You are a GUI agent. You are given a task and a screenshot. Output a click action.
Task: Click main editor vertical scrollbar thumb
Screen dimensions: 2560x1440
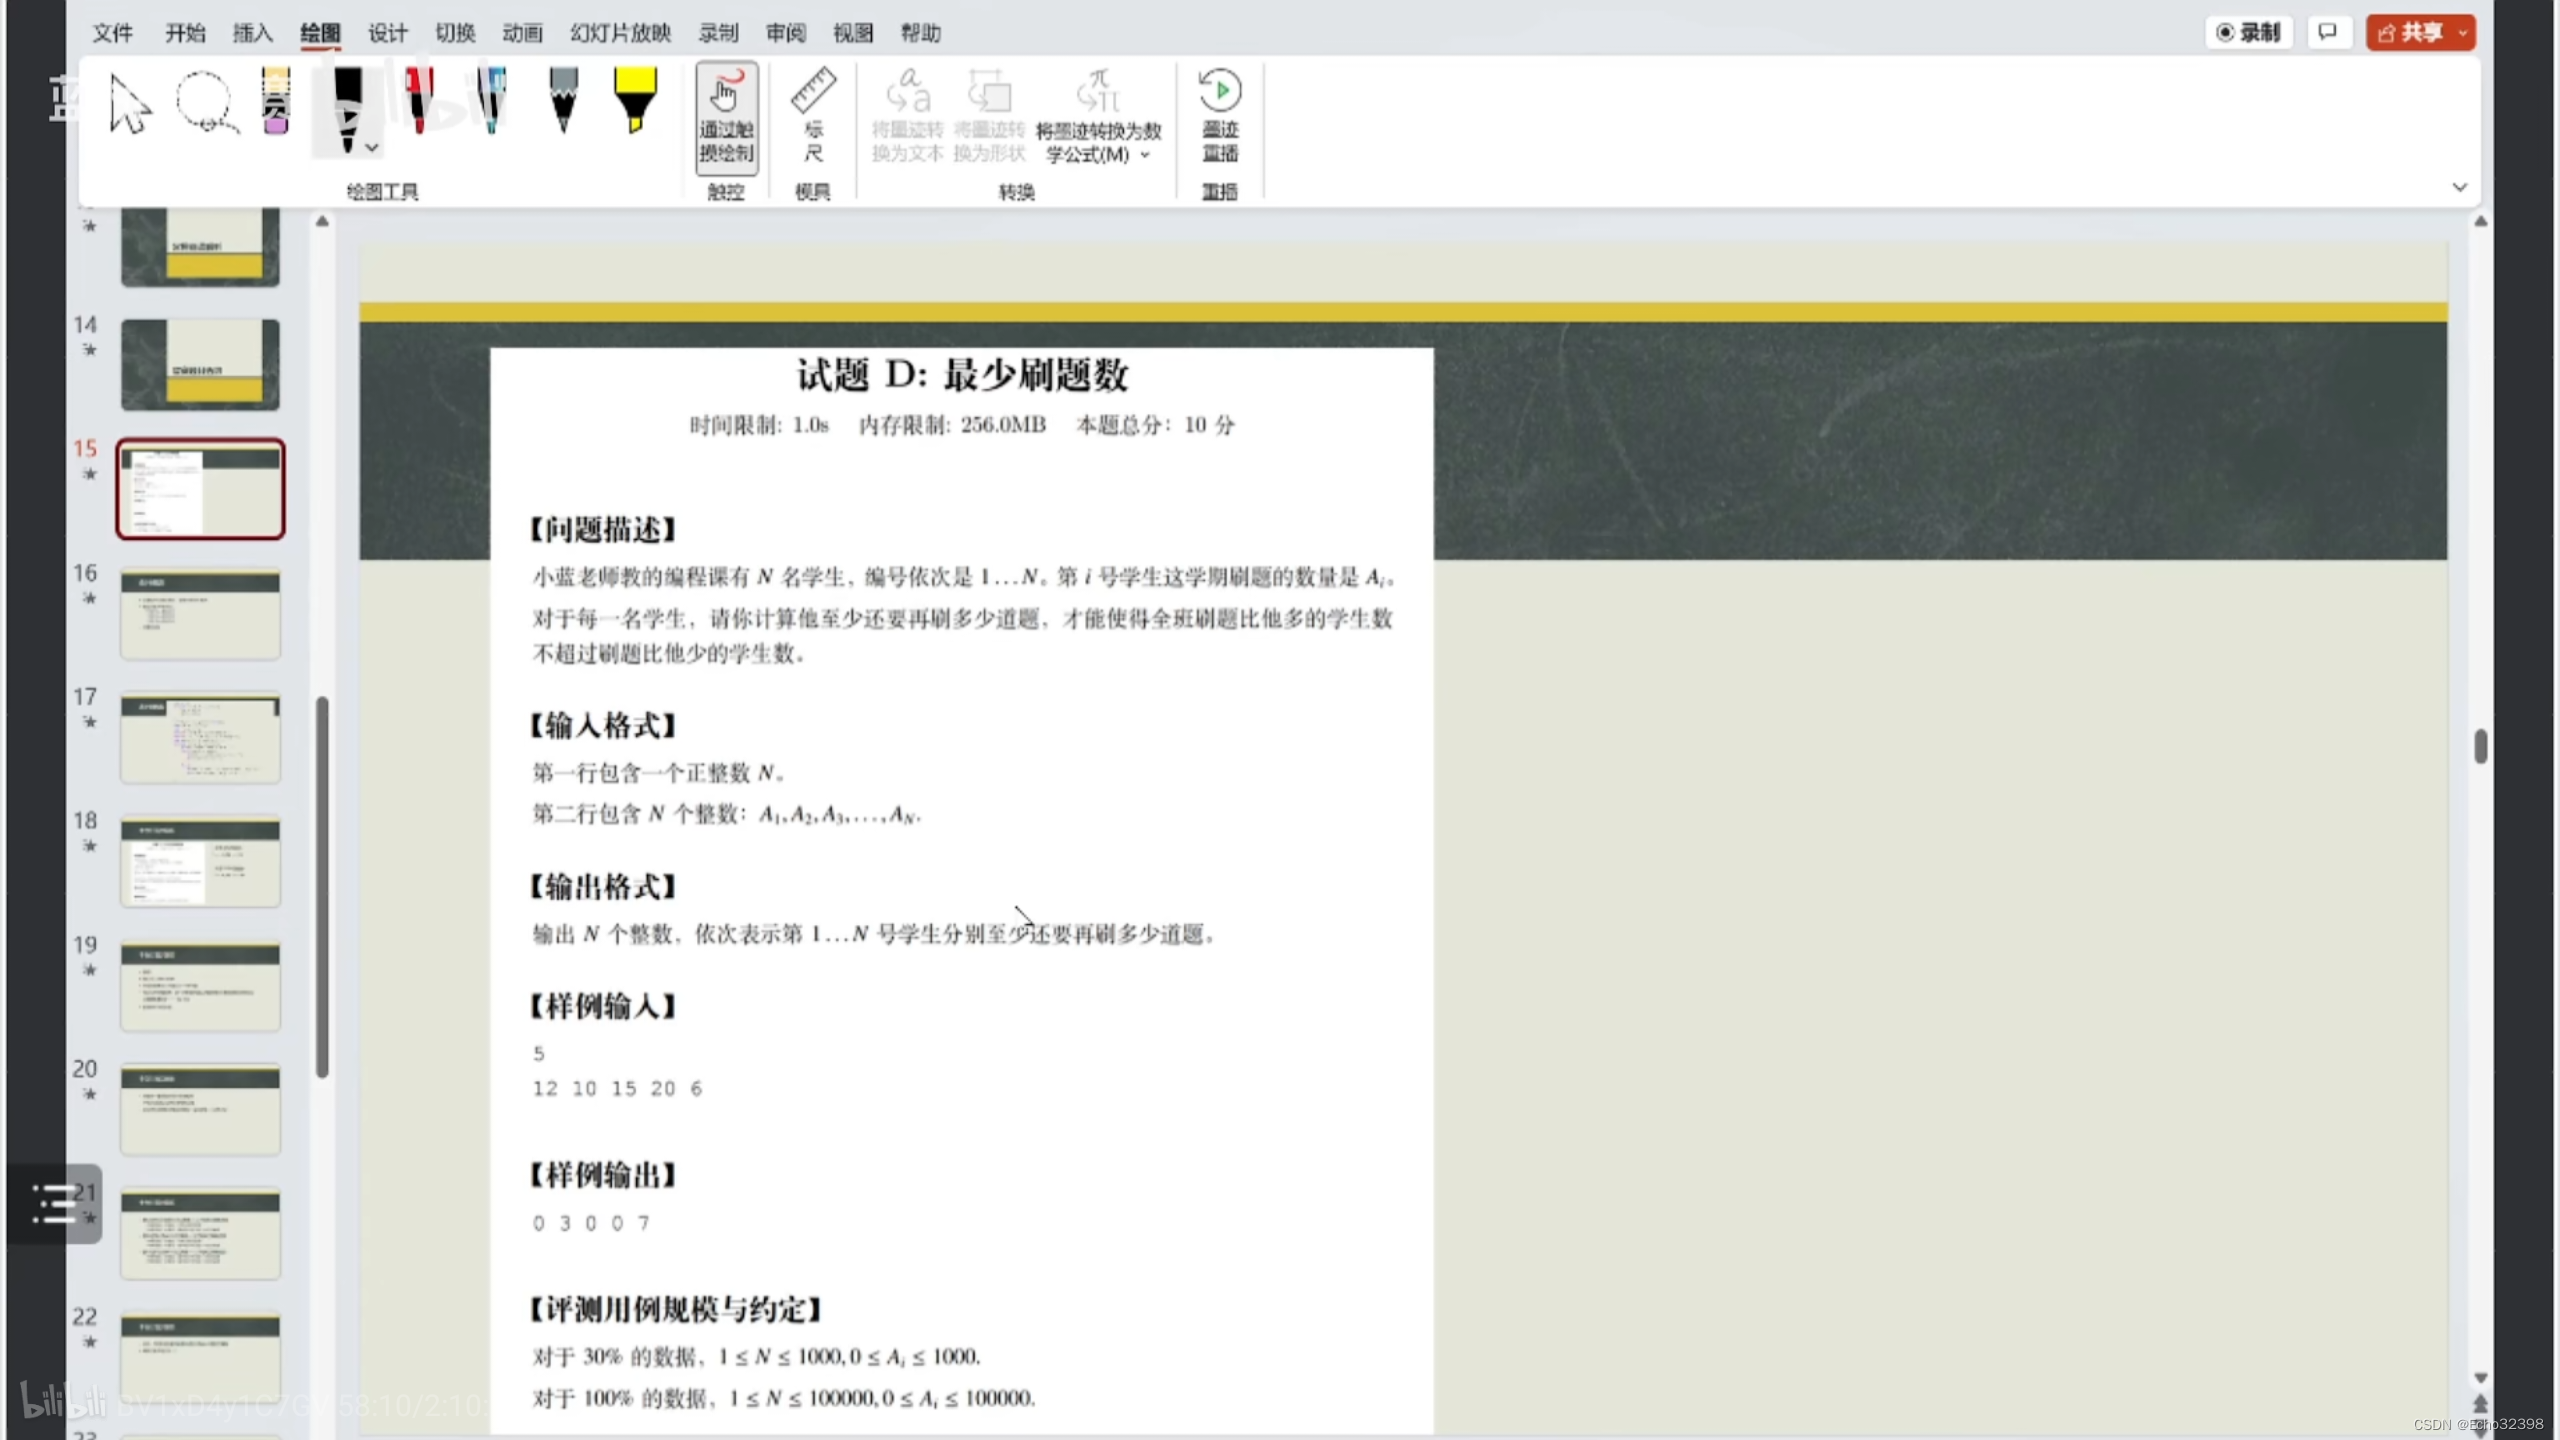(x=2480, y=747)
